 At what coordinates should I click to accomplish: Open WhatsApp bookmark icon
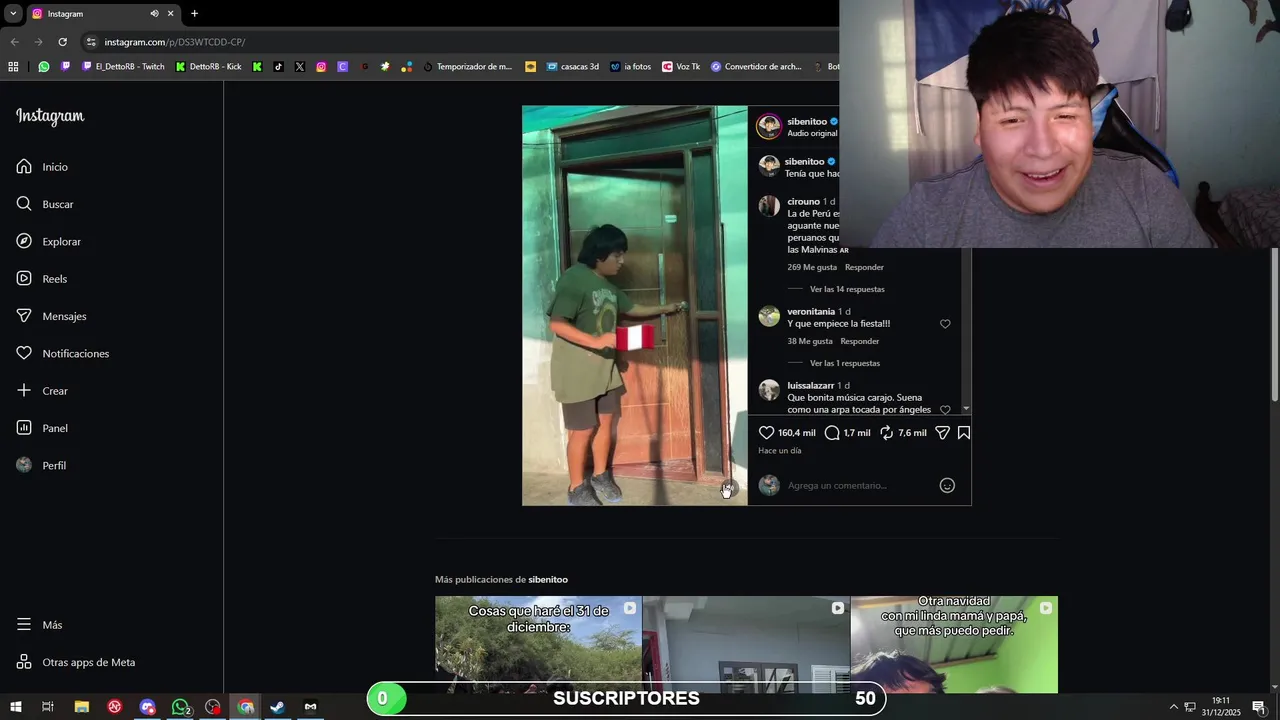point(44,67)
